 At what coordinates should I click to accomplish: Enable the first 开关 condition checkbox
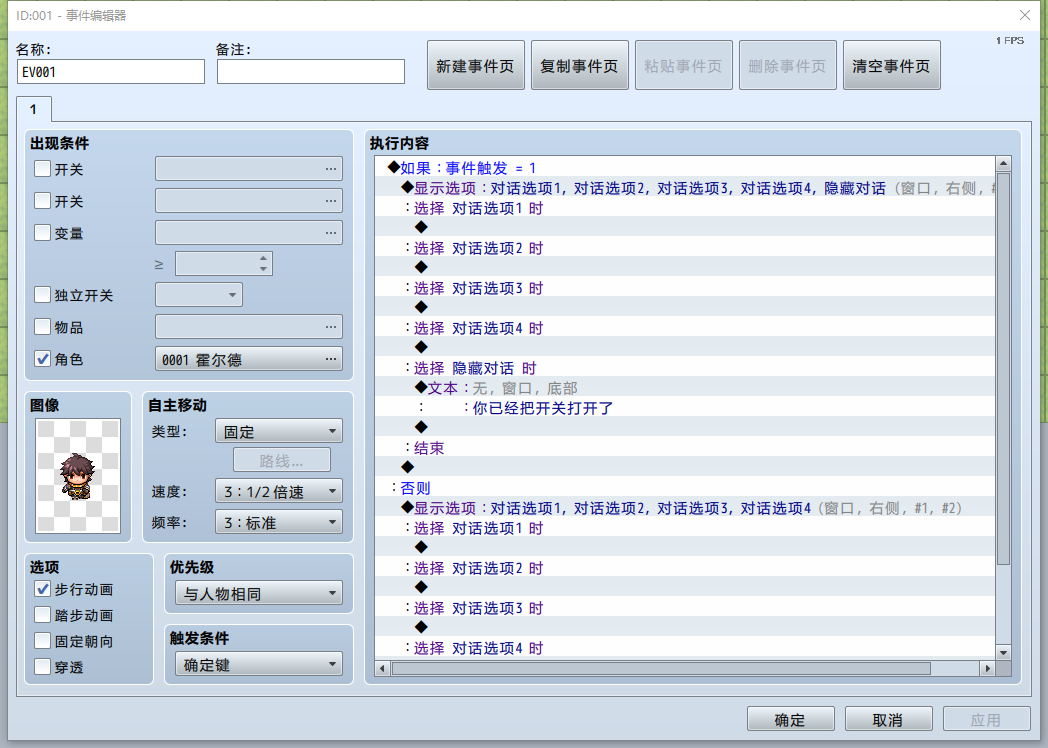(42, 168)
